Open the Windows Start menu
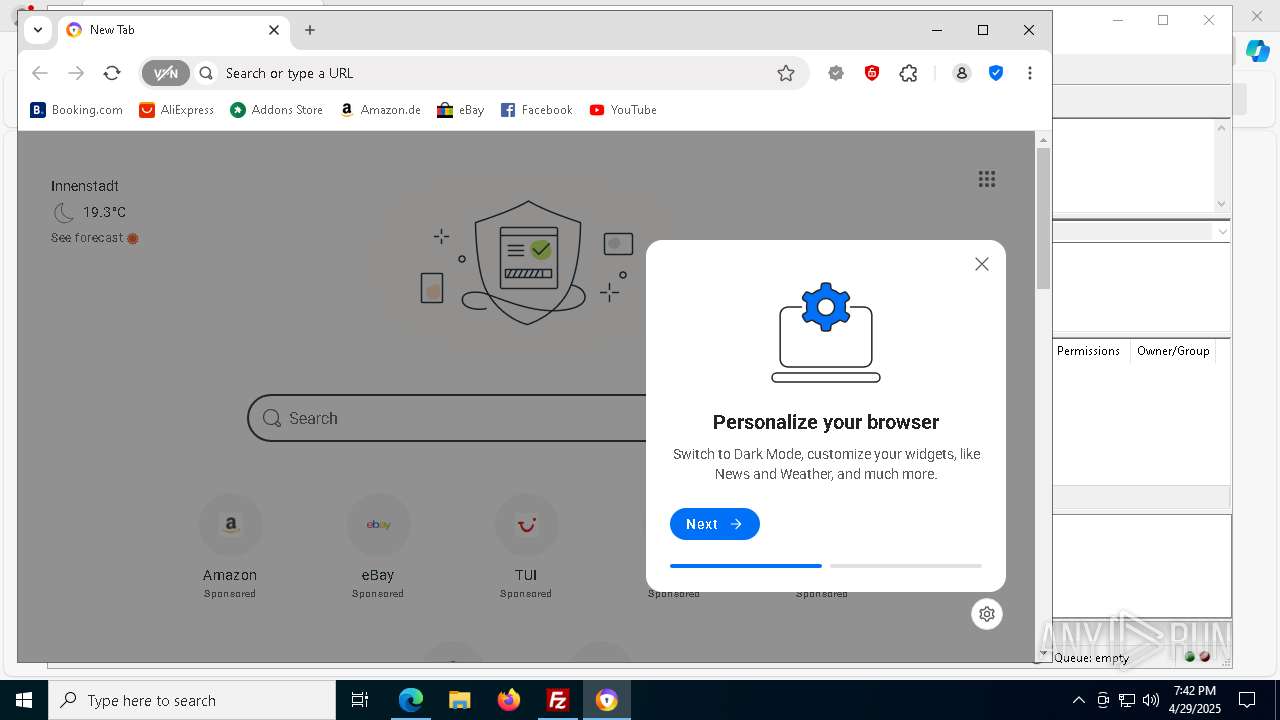Viewport: 1280px width, 720px height. tap(24, 700)
